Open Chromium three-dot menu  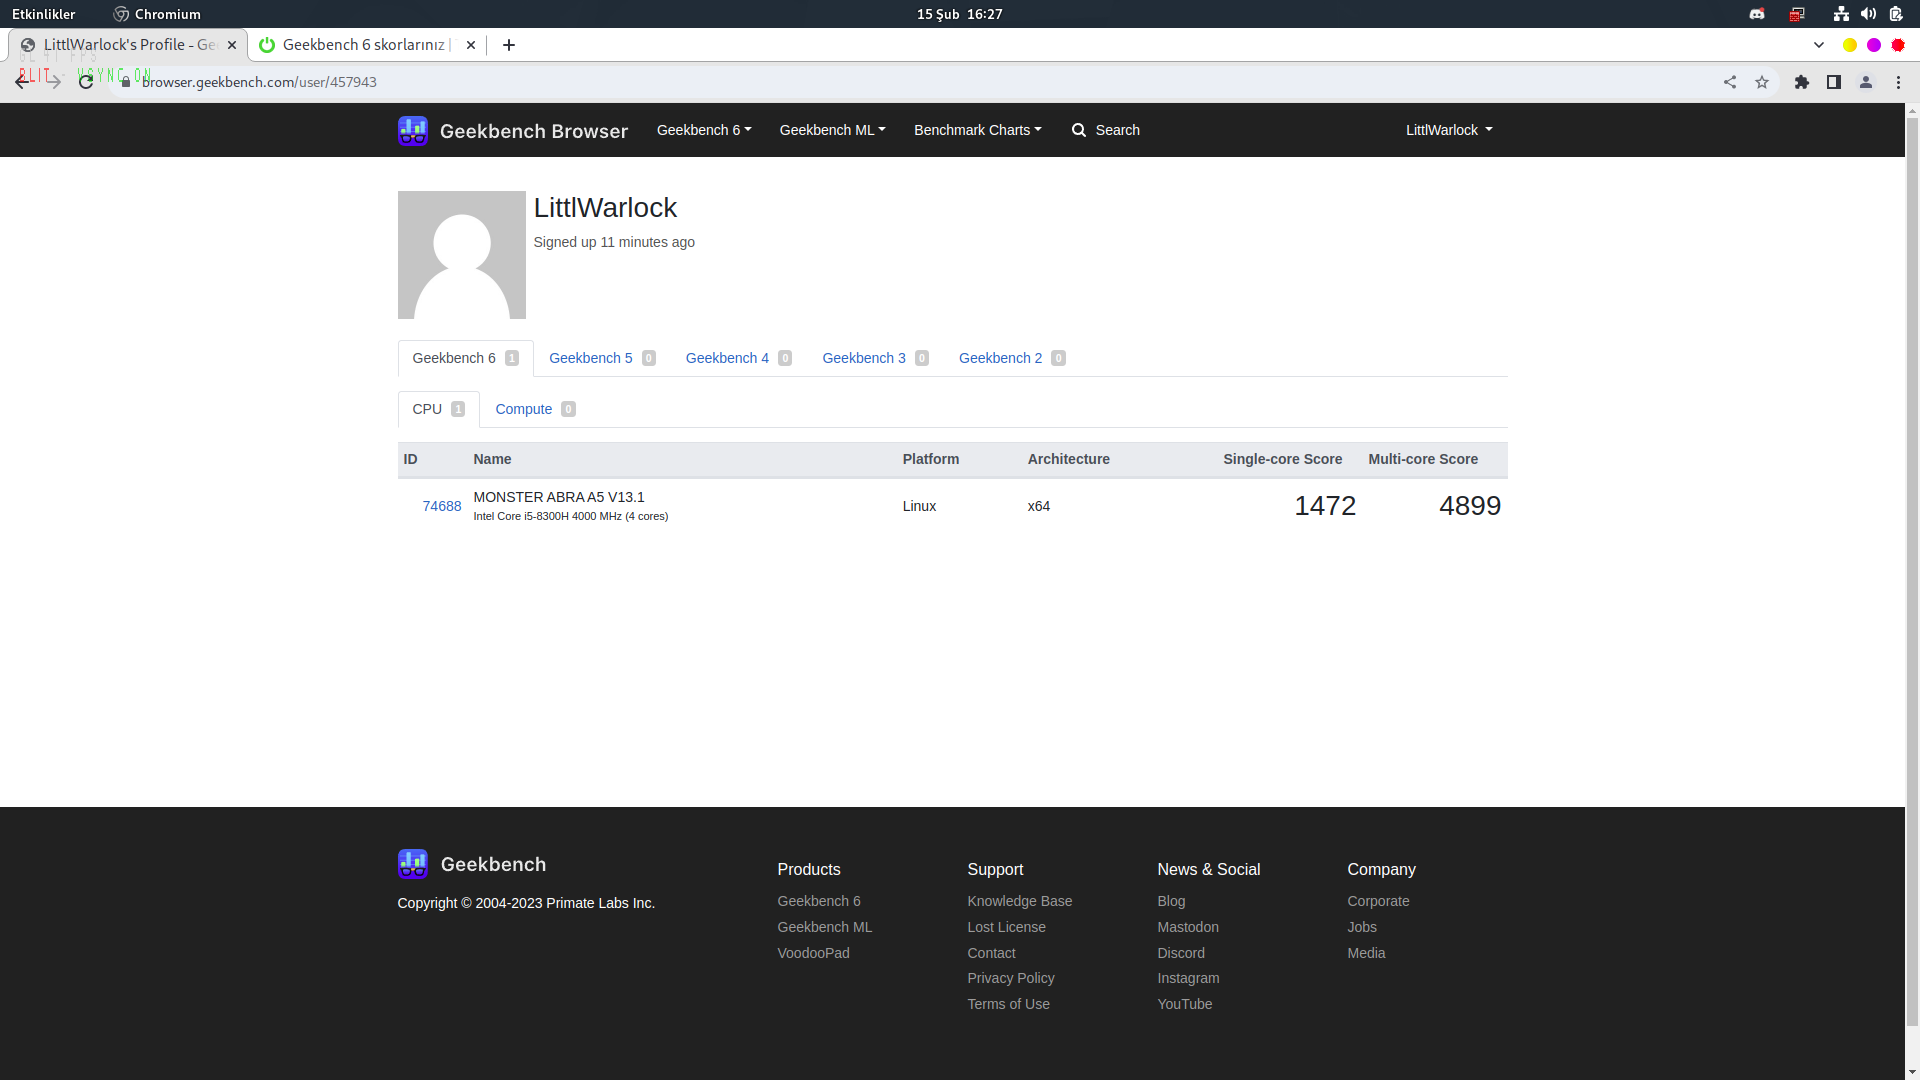click(1898, 82)
